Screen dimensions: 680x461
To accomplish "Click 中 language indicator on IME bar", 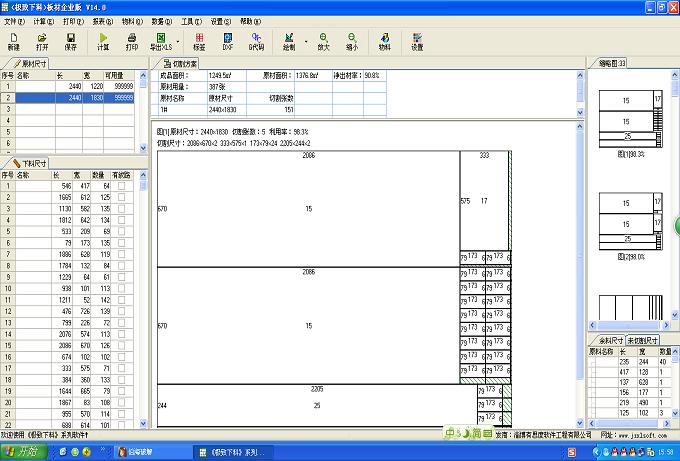I will pyautogui.click(x=451, y=433).
